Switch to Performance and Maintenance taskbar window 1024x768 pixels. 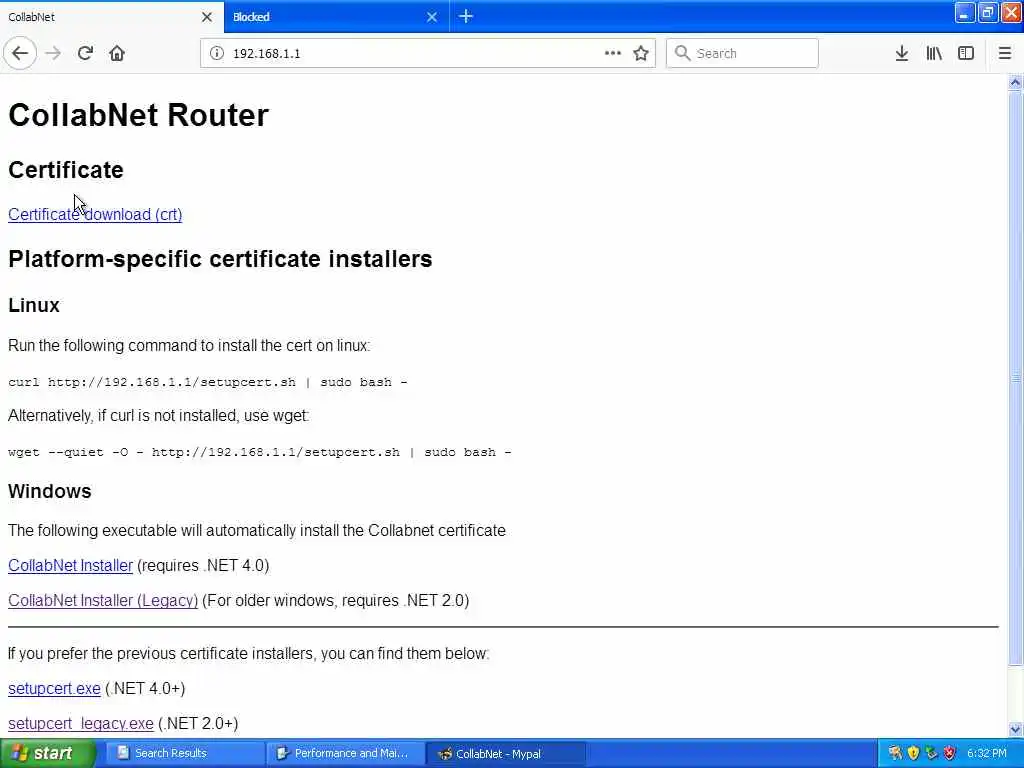[345, 754]
